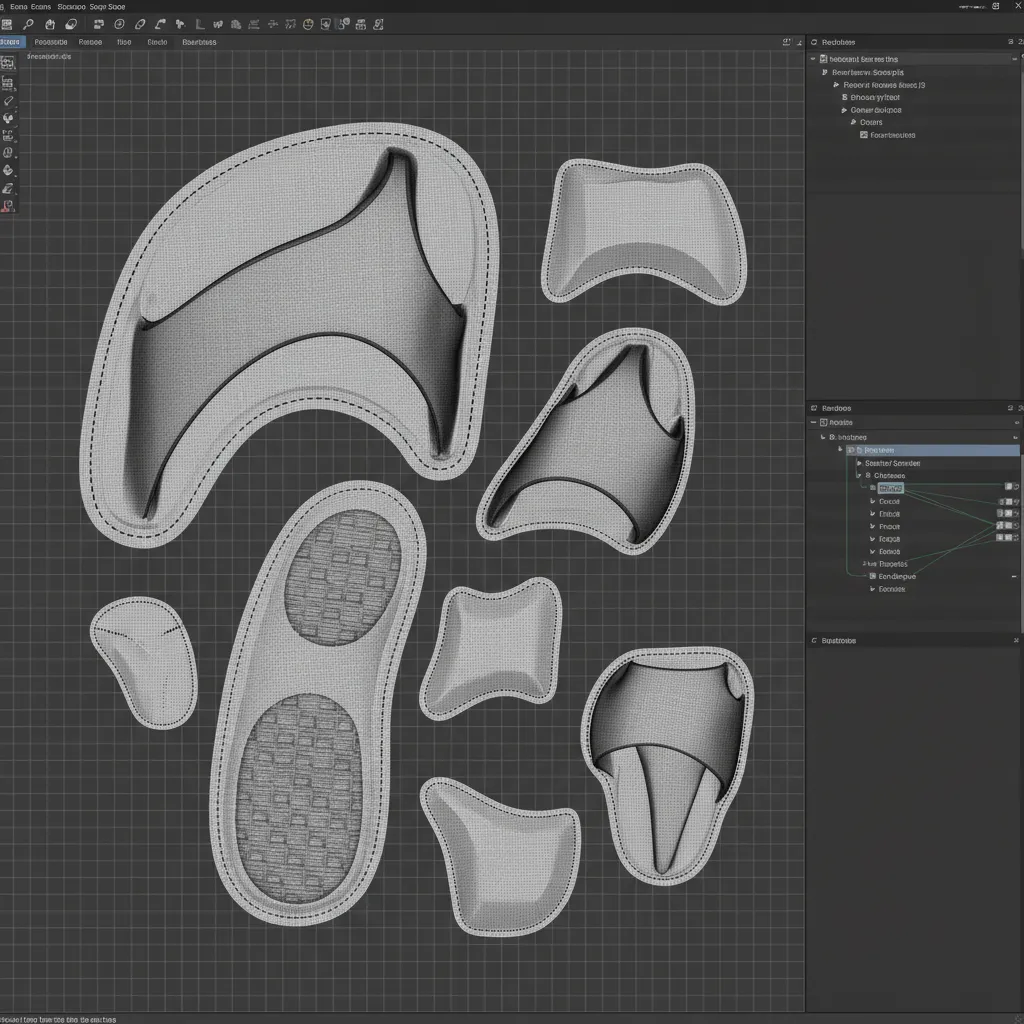Switch to the first highlighted tab below the toolbar
1024x1024 pixels.
[x=10, y=42]
